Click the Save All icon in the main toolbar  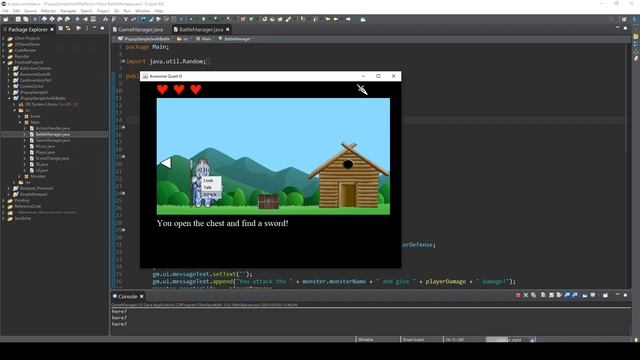[x=26, y=19]
